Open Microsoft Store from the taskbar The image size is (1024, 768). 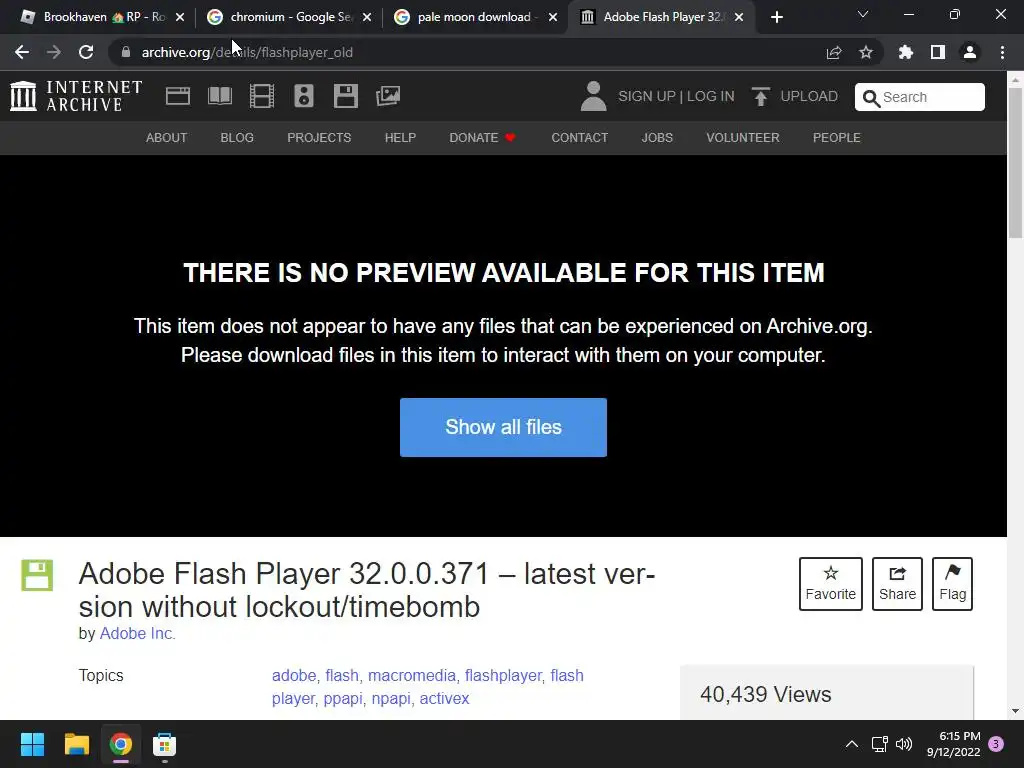pos(165,744)
